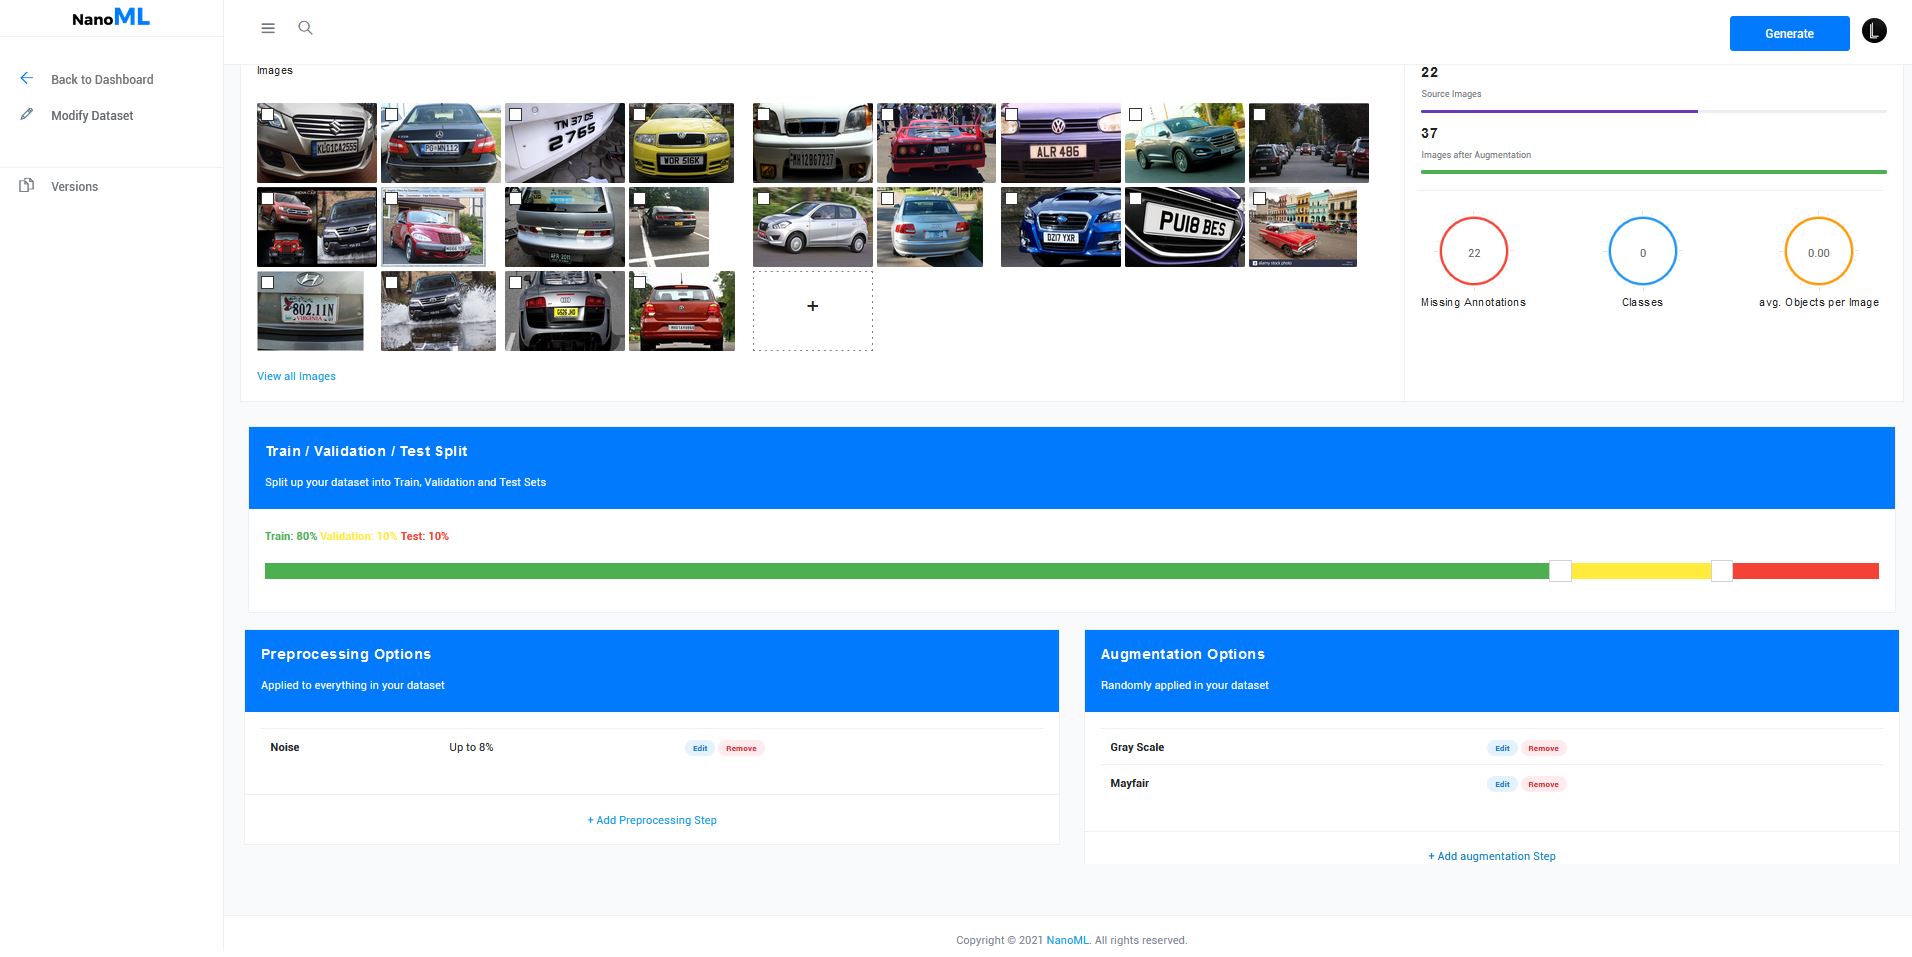This screenshot has height=957, width=1912.
Task: Click the 'Train / Validation / Test Split' heading
Action: [x=366, y=451]
